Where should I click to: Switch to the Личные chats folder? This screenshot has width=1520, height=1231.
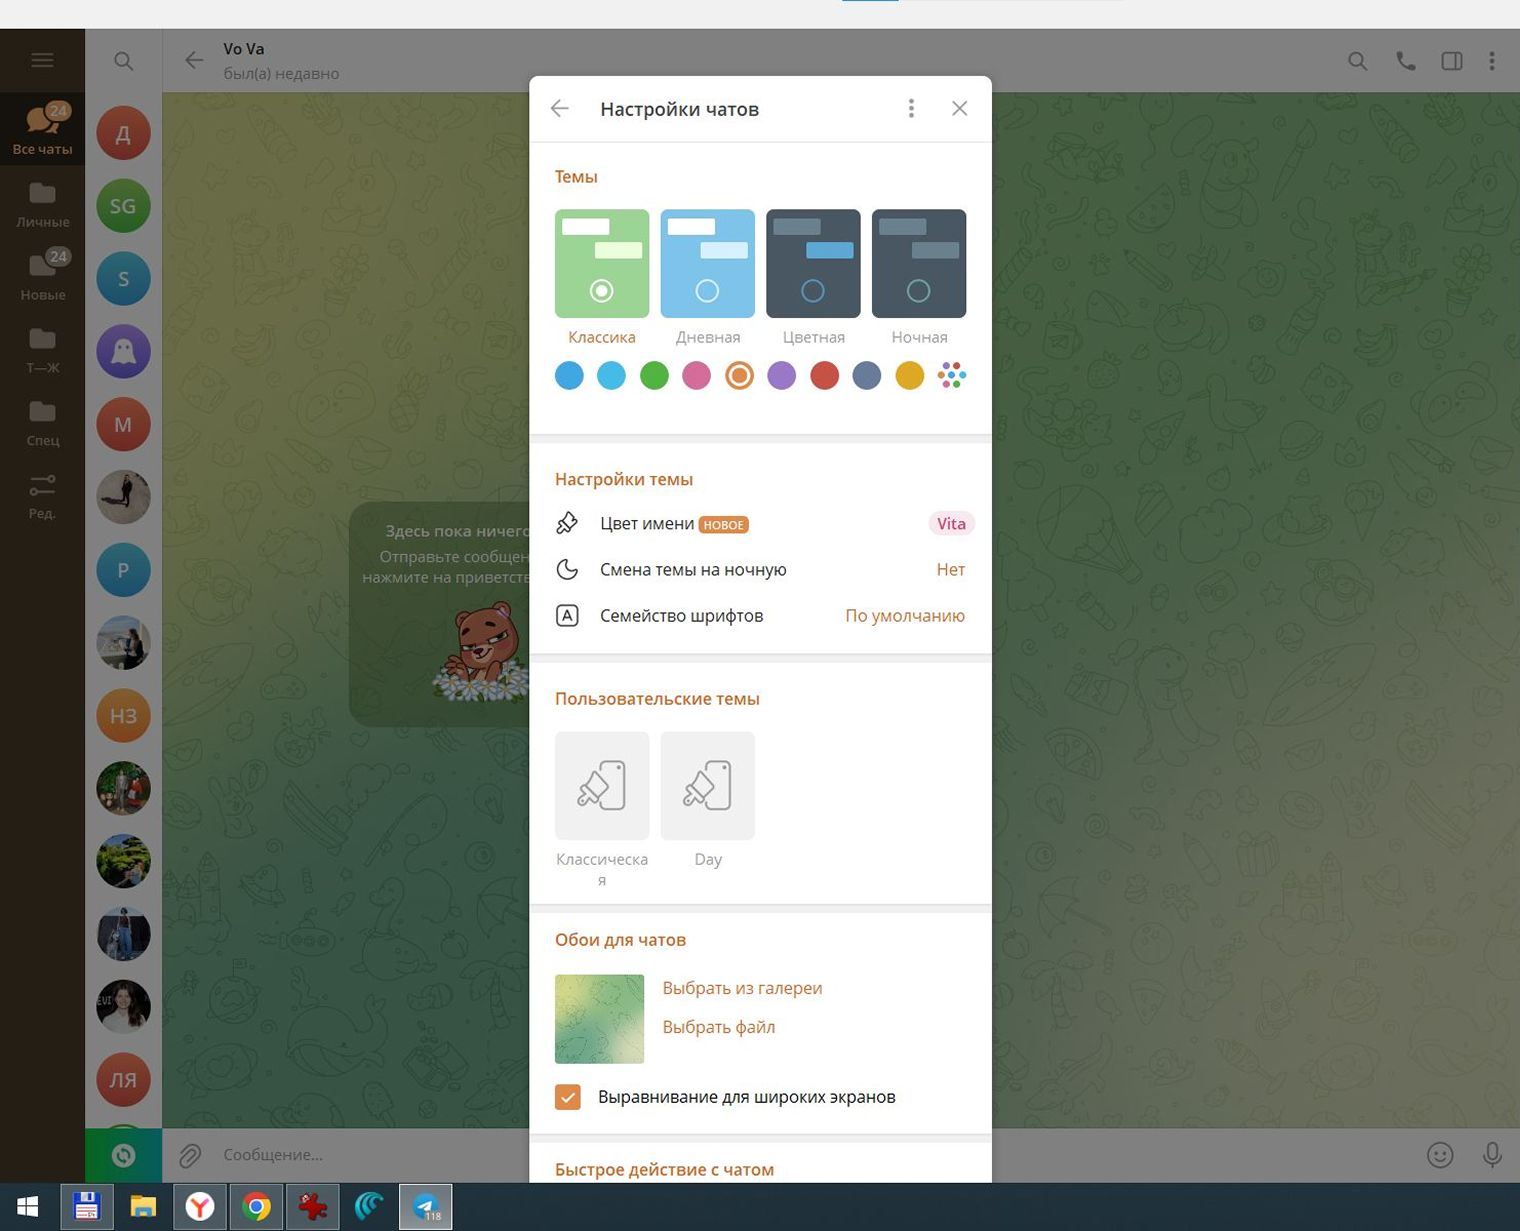click(42, 205)
